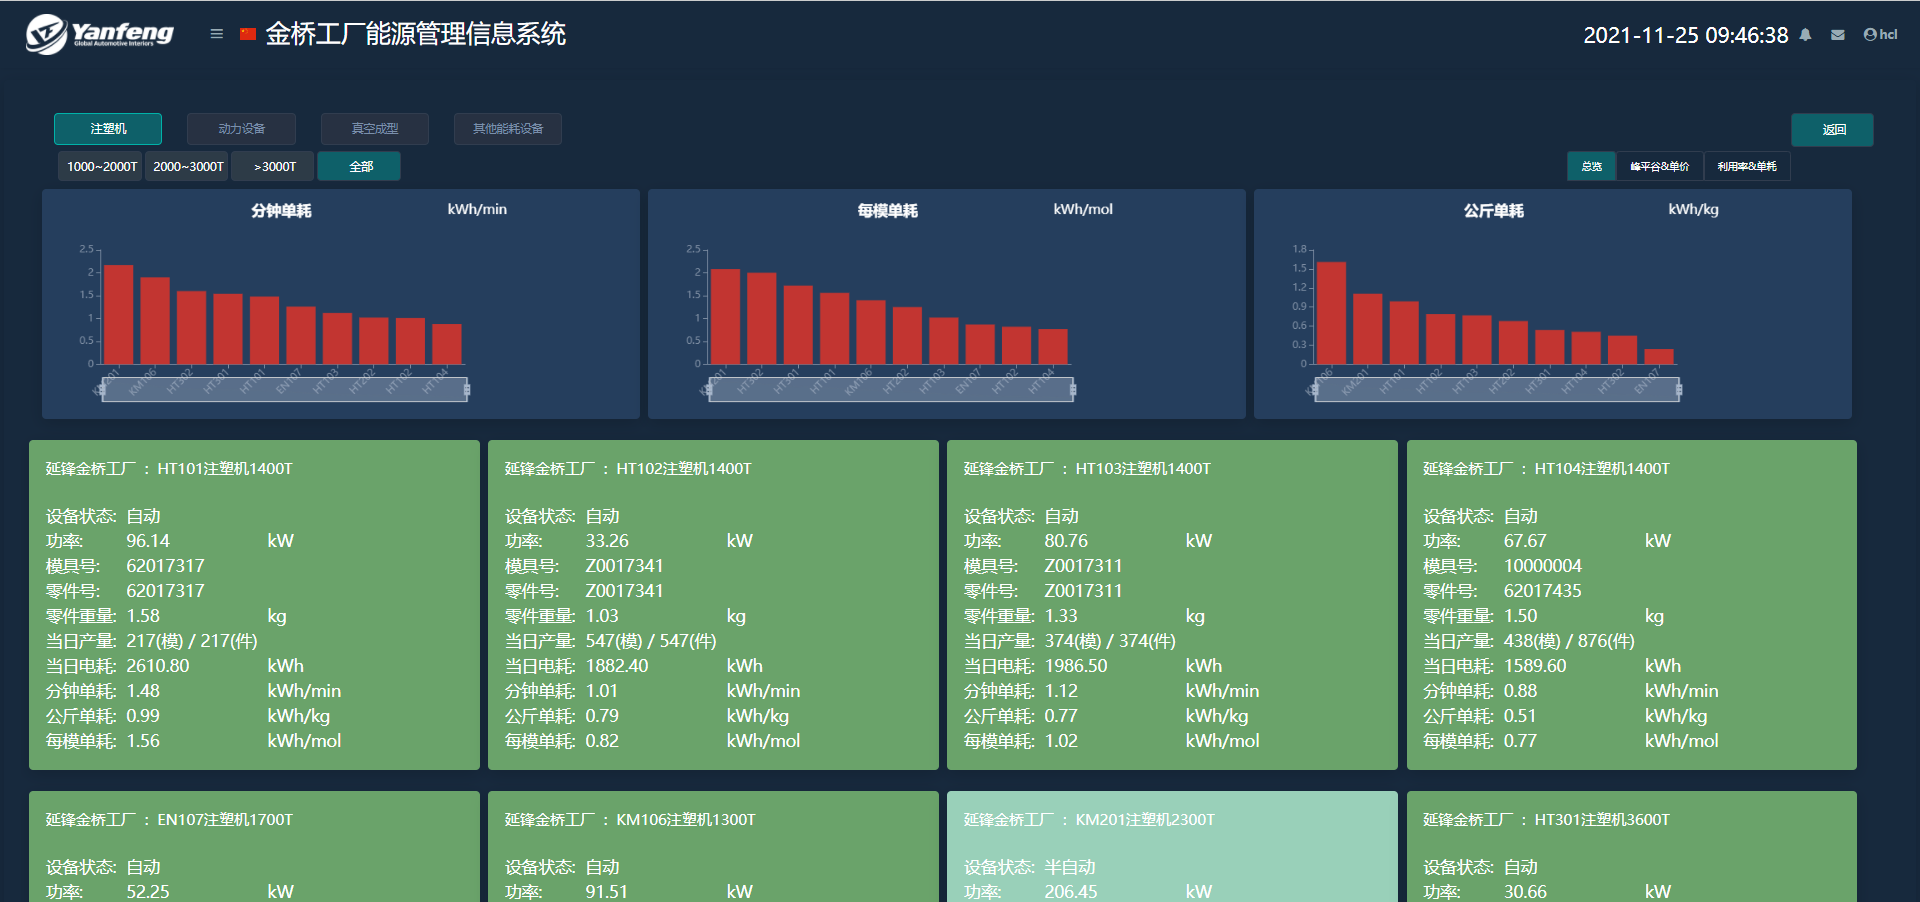
Task: Click left zoom handle of 每模单耗 chart
Action: coord(709,390)
